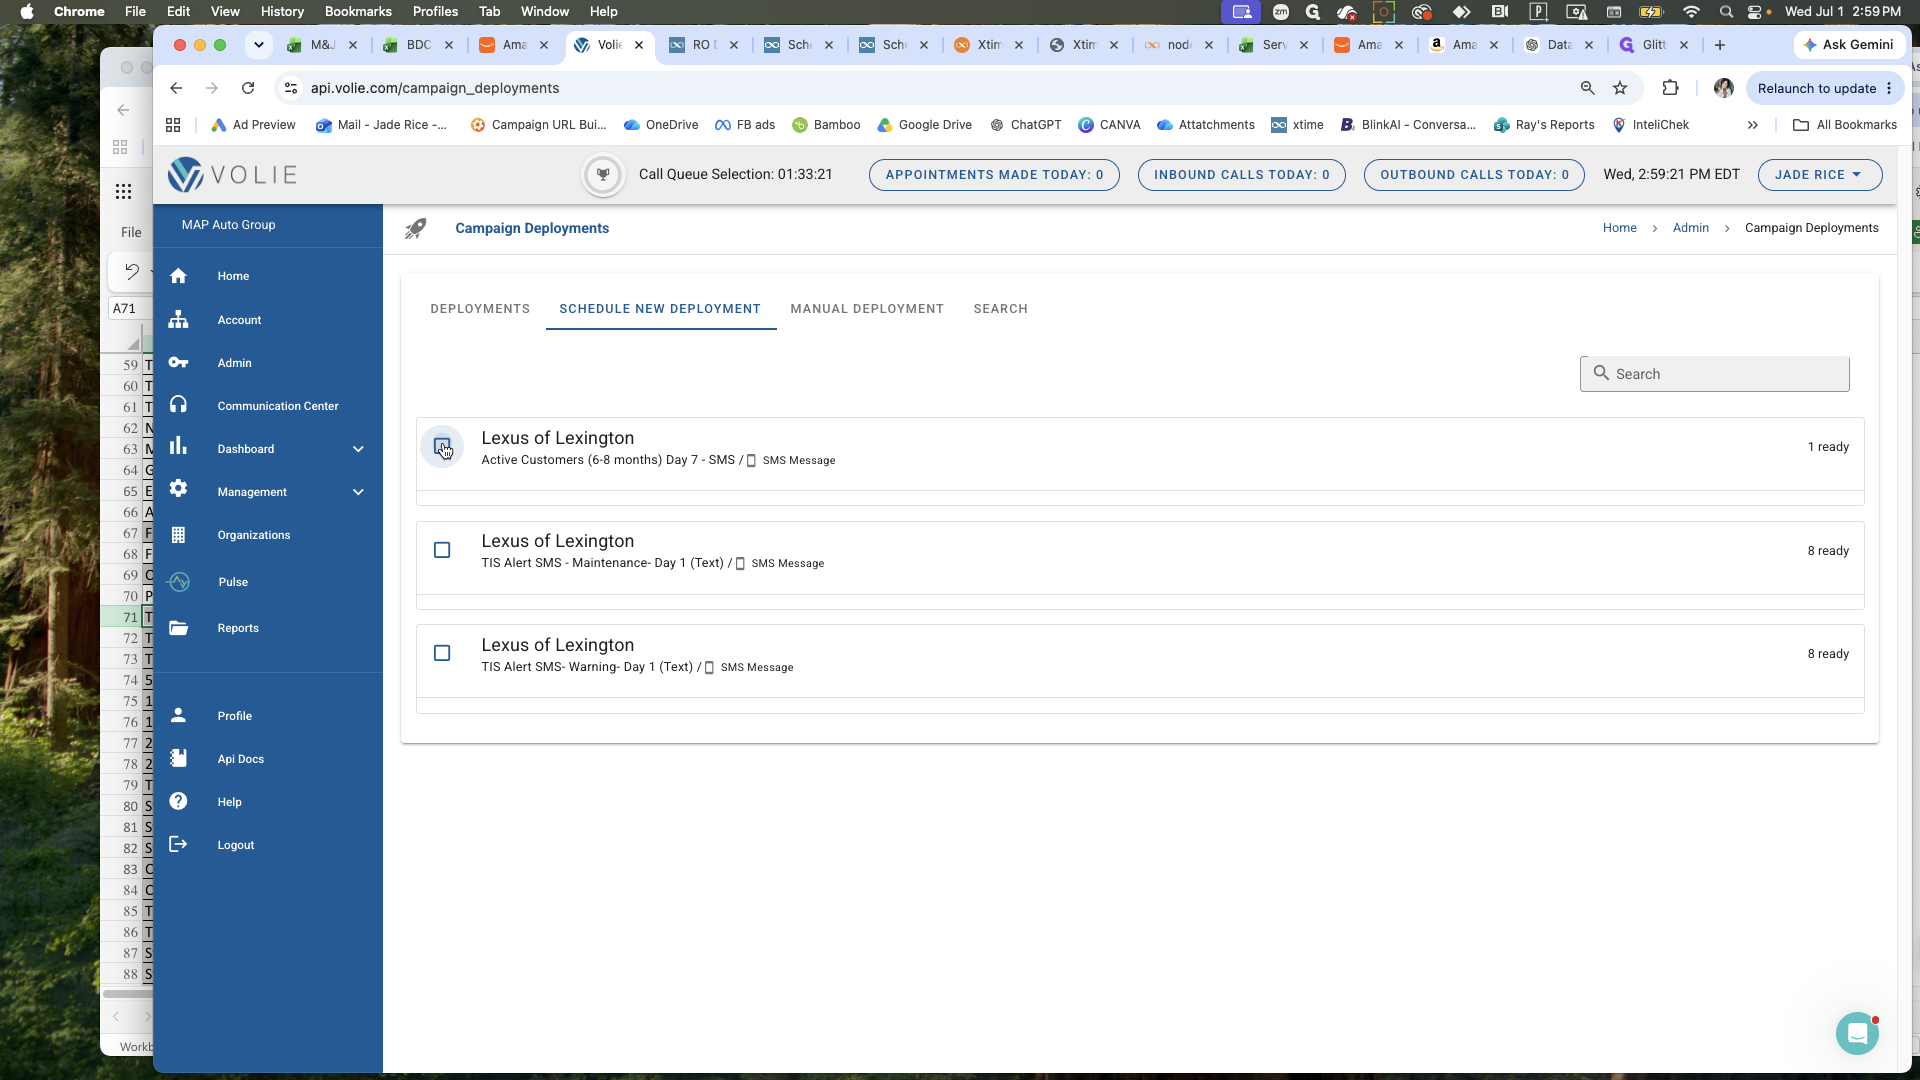Click Ask Gemini button
Screen dimensions: 1920x1080
1848,45
